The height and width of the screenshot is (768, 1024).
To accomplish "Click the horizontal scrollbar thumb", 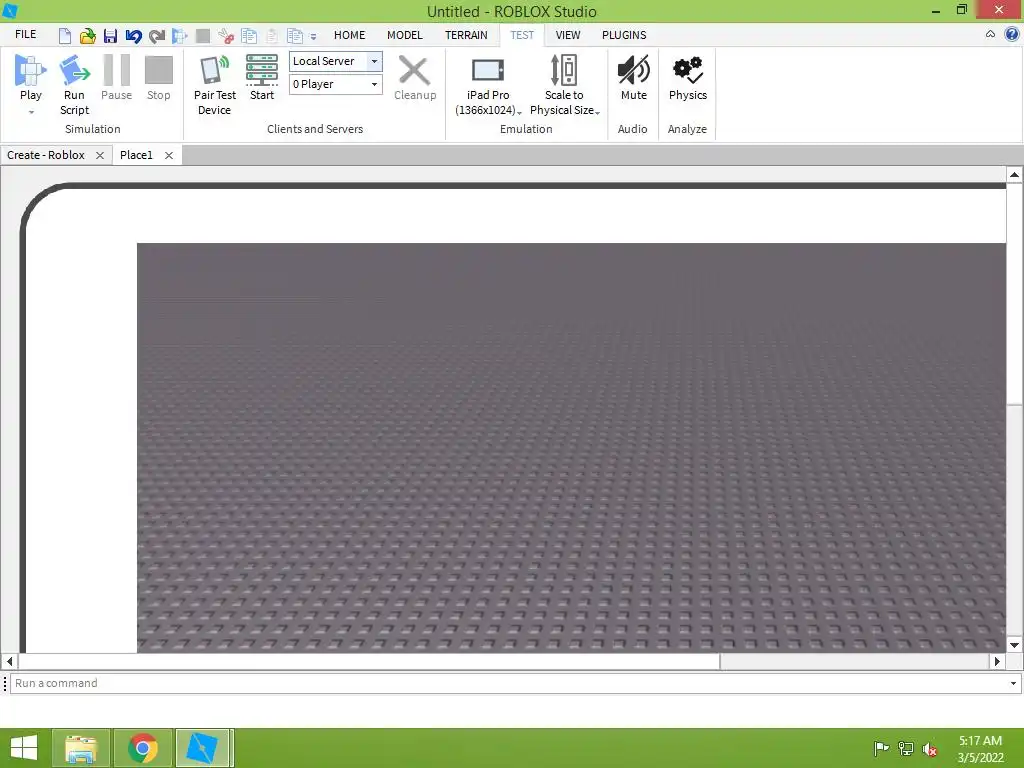I will pos(369,662).
